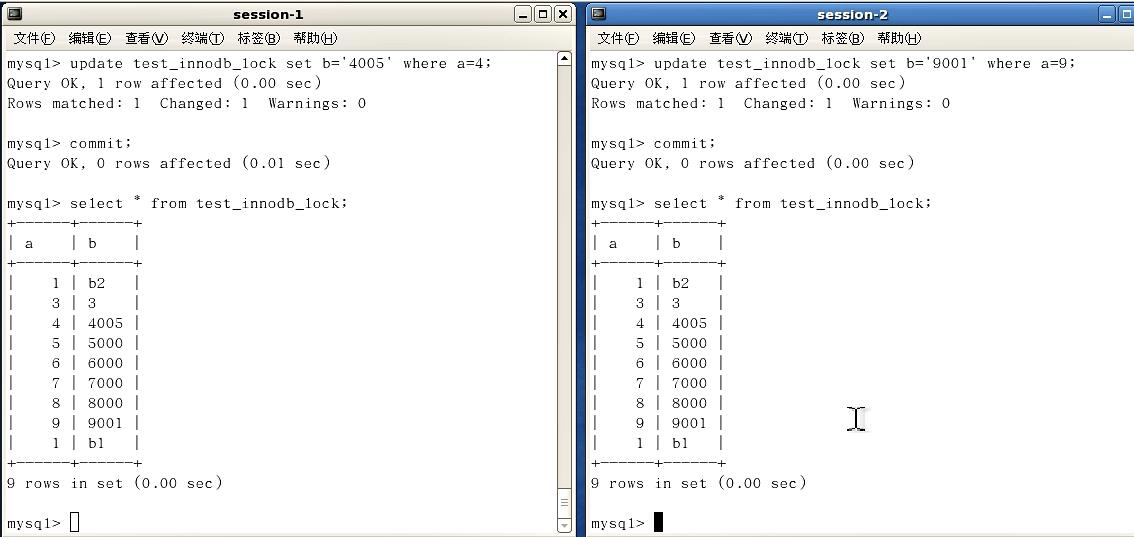The height and width of the screenshot is (537, 1134).
Task: Click session-2 terminal window menu icon
Action: (x=599, y=14)
